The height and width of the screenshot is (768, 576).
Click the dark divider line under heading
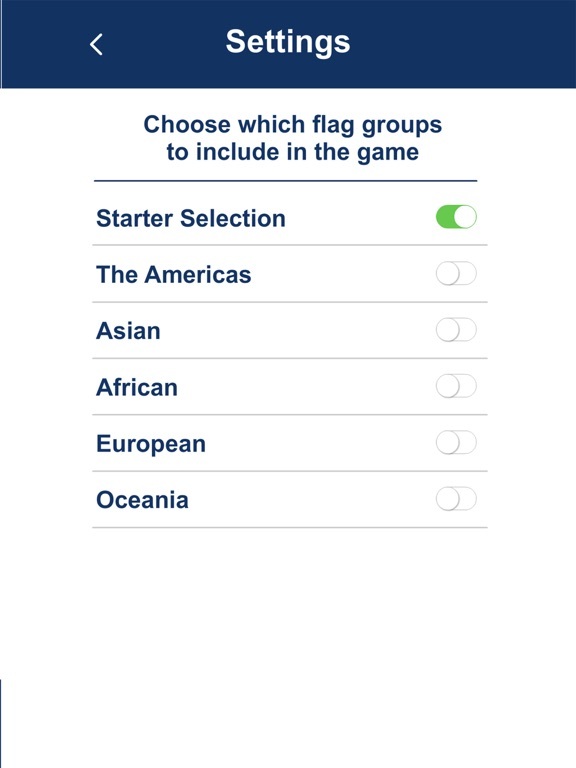(286, 181)
